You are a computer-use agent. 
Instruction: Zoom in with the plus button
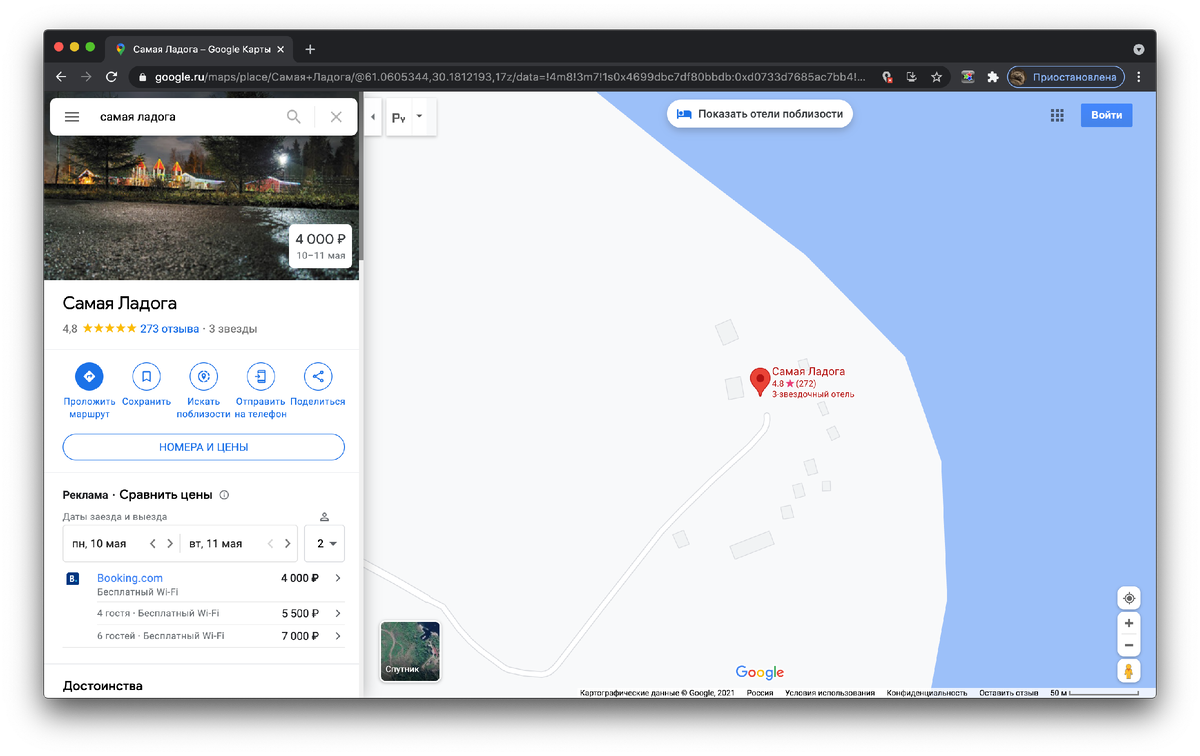point(1129,623)
